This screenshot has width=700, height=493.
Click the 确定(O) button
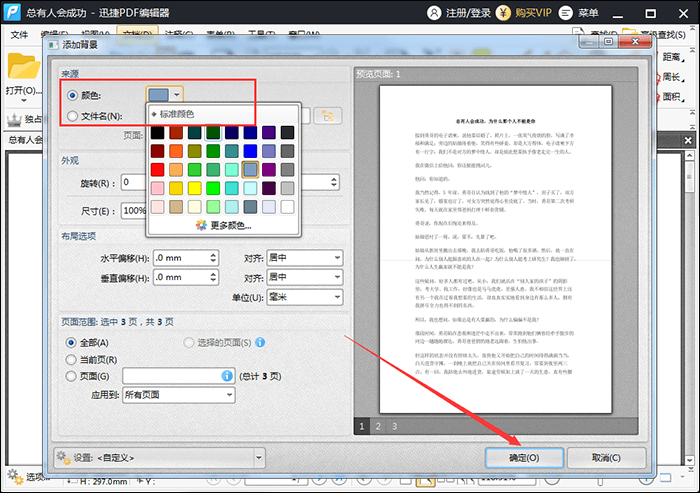tap(524, 458)
